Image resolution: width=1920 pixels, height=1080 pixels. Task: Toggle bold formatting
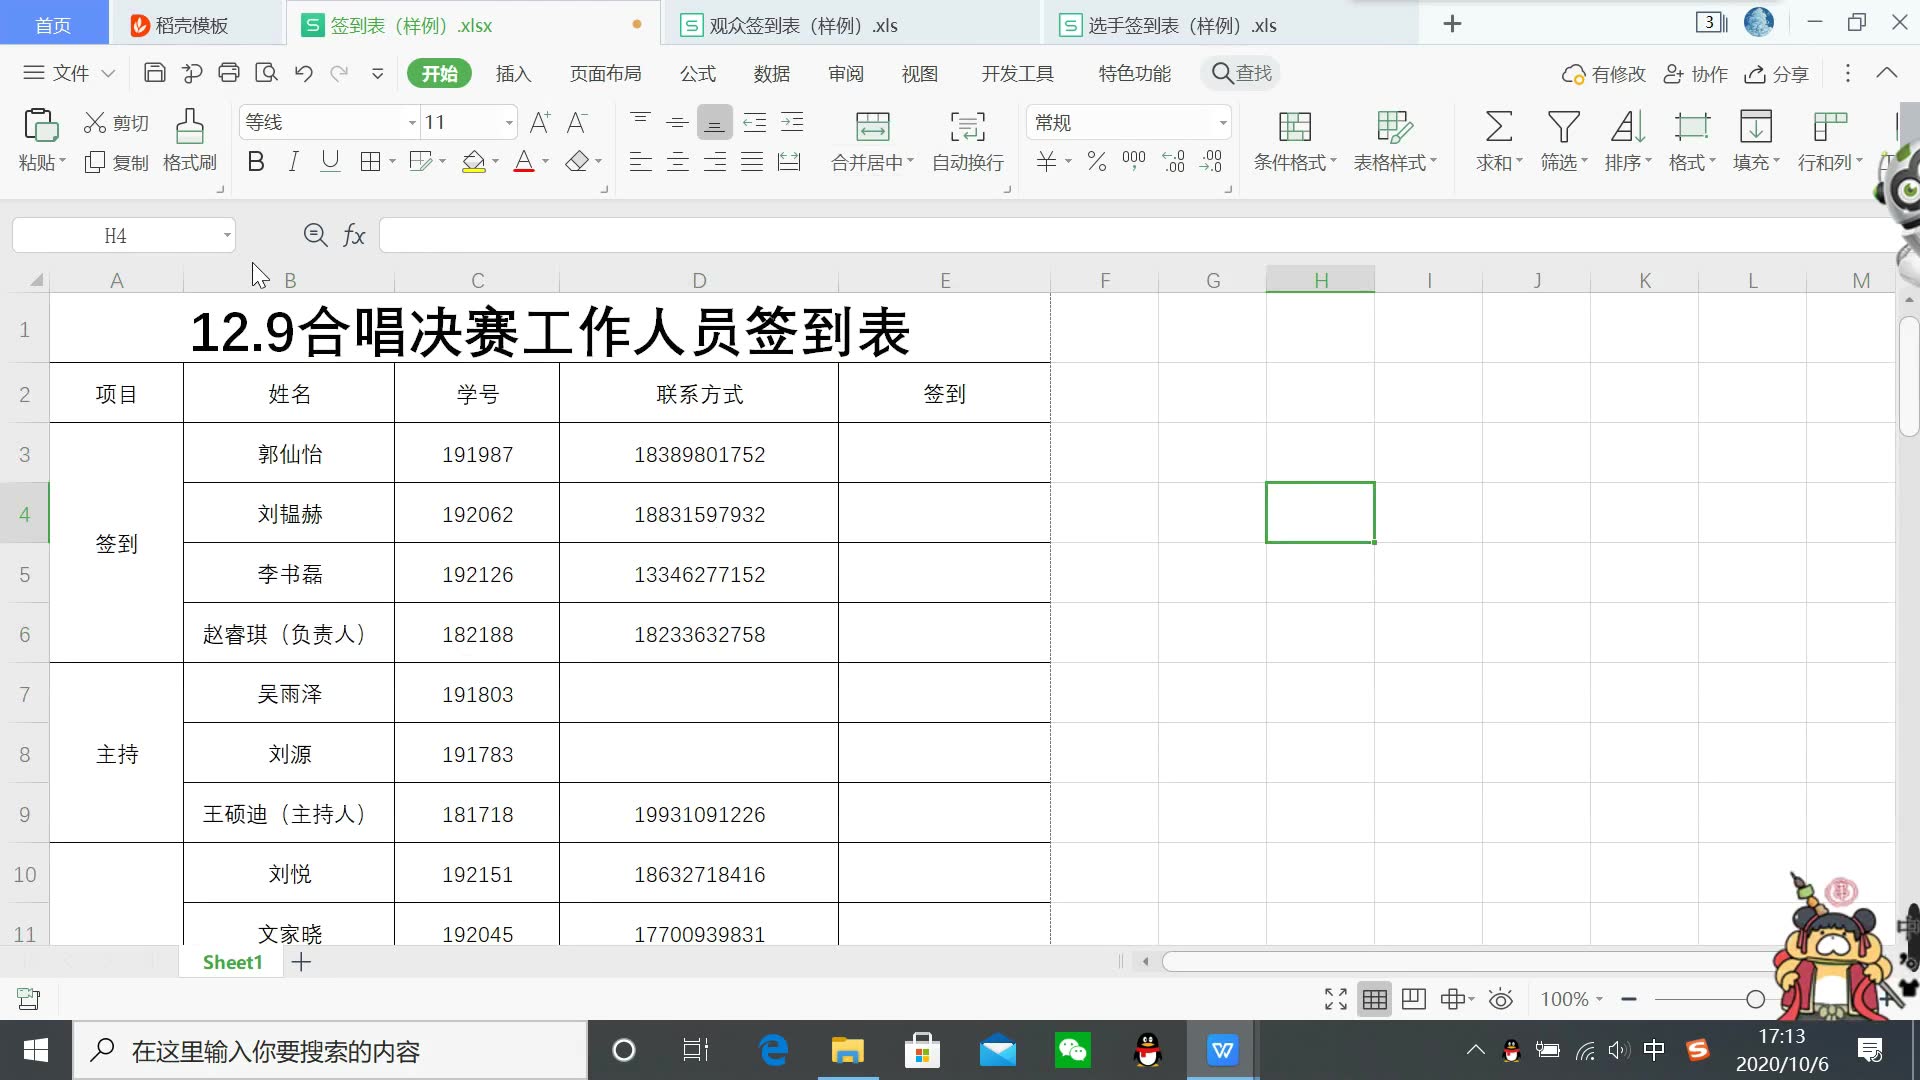tap(255, 161)
